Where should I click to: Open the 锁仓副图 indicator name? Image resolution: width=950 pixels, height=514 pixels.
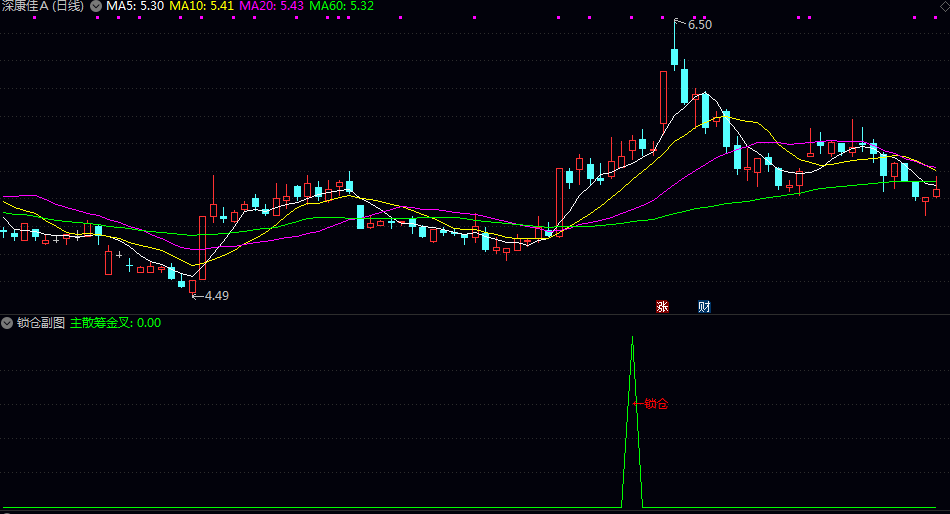pos(41,322)
